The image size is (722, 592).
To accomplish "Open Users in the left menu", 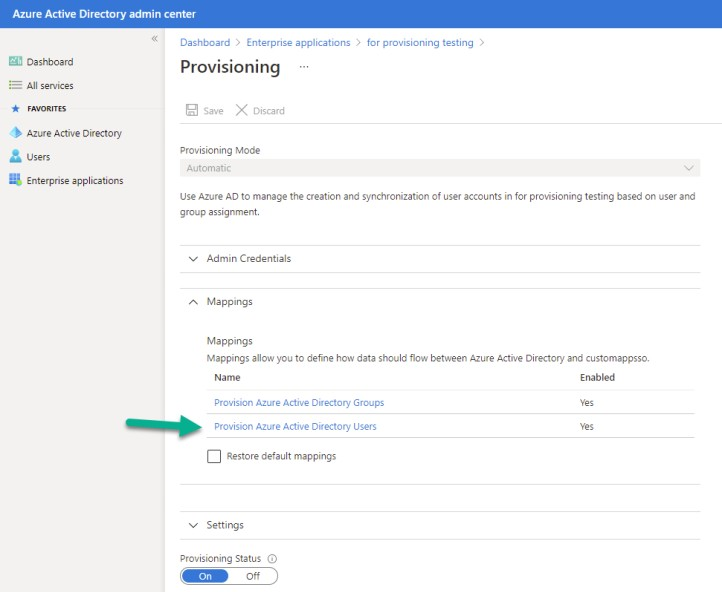I will coord(38,157).
